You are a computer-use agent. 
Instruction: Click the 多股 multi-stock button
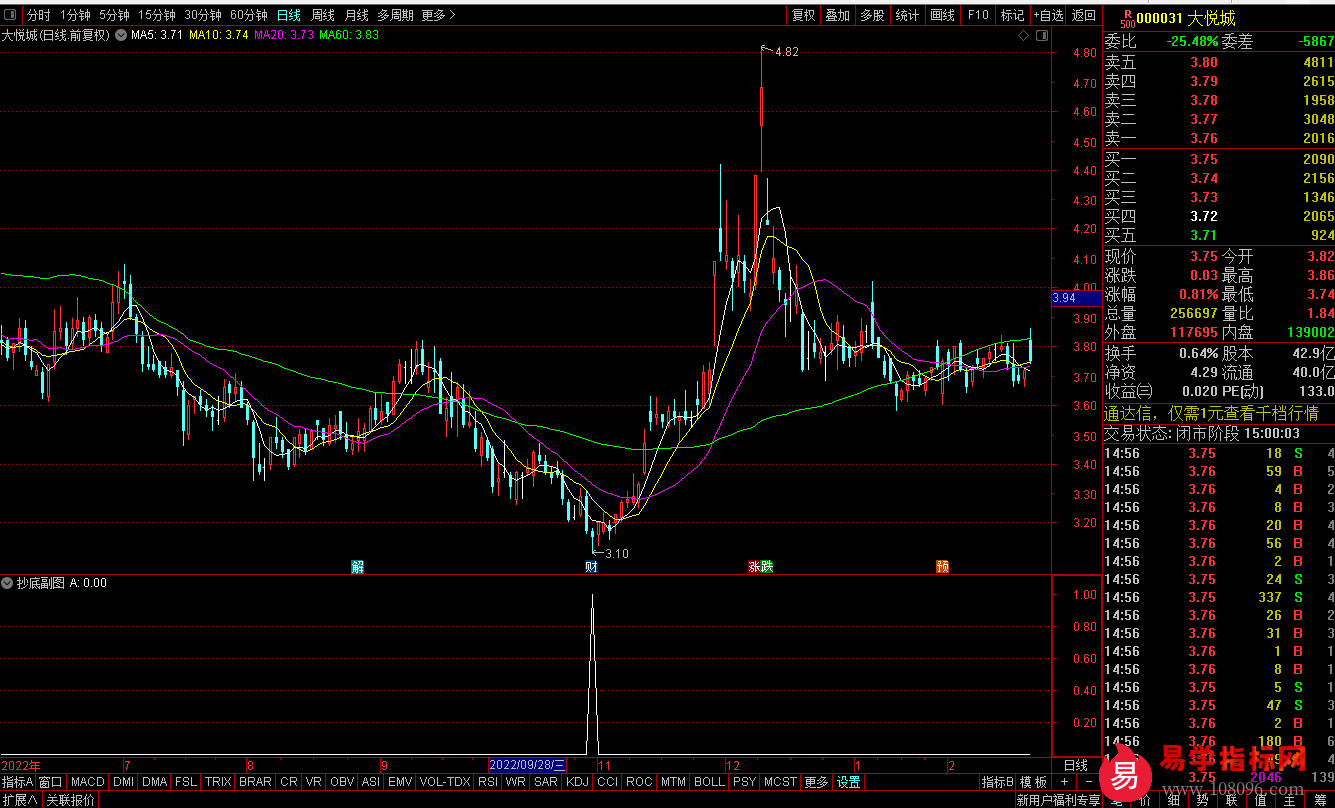[x=872, y=15]
